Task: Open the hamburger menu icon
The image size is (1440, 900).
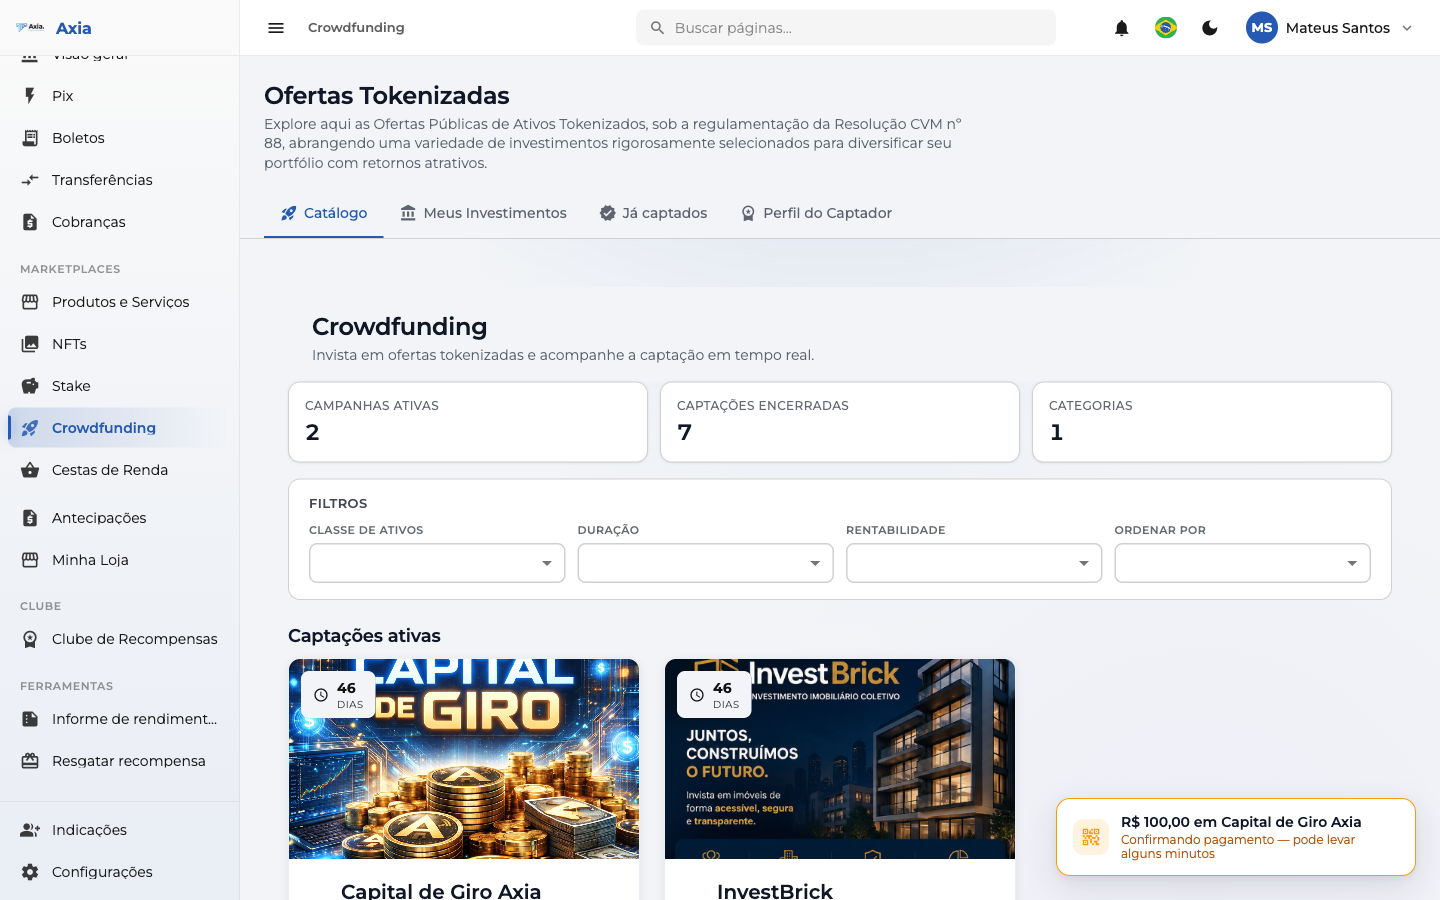Action: tap(276, 28)
